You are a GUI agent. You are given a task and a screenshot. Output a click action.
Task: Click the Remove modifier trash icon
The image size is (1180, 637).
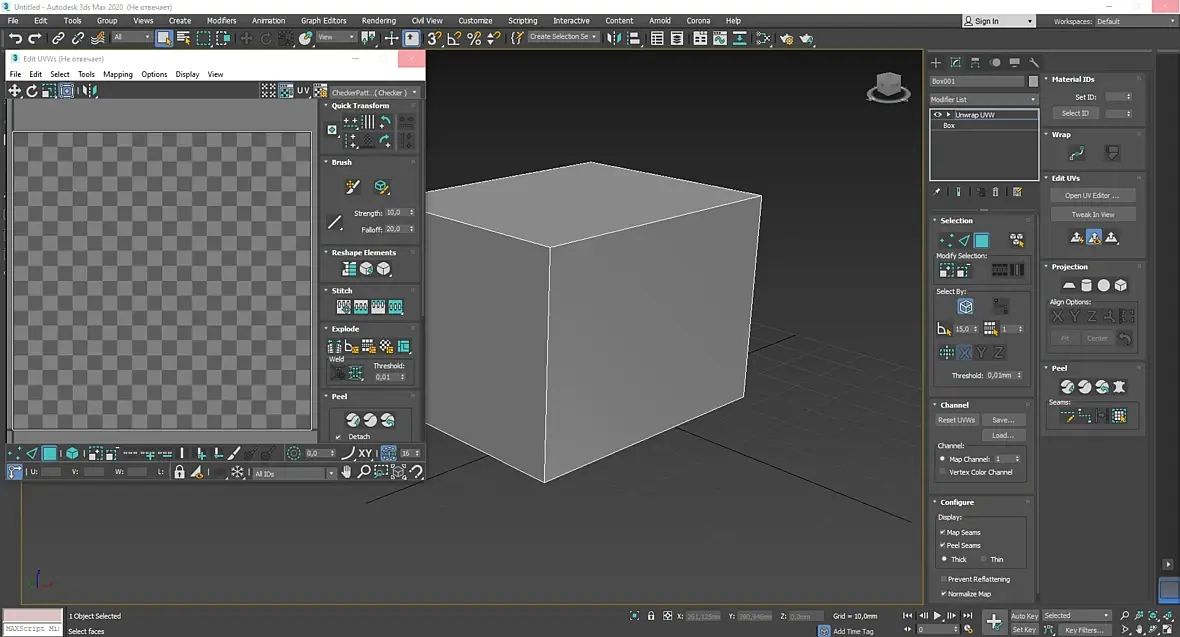point(995,192)
